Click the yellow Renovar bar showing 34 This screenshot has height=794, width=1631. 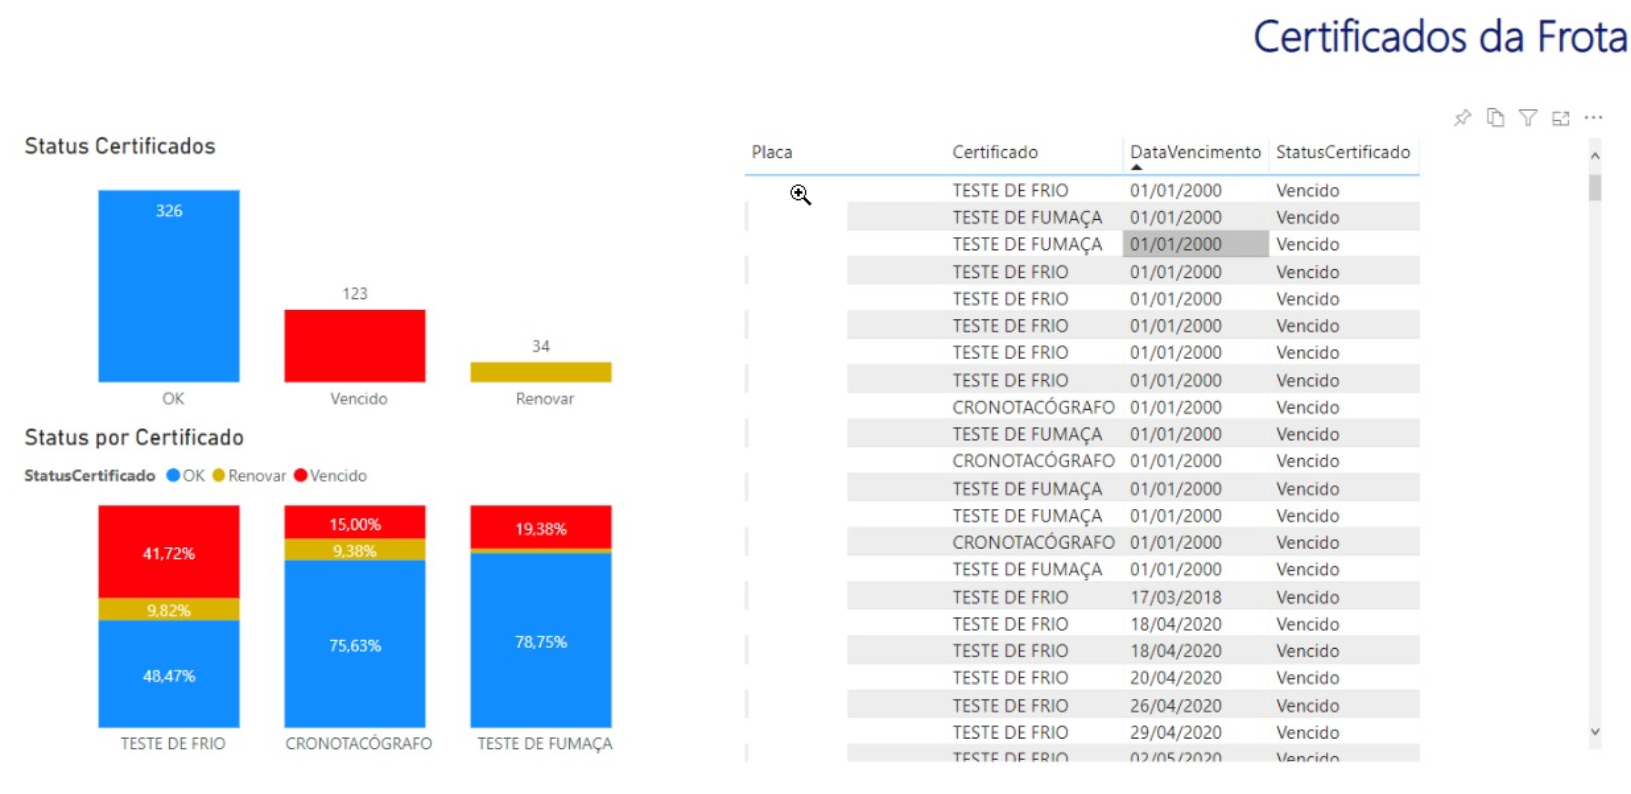[541, 372]
